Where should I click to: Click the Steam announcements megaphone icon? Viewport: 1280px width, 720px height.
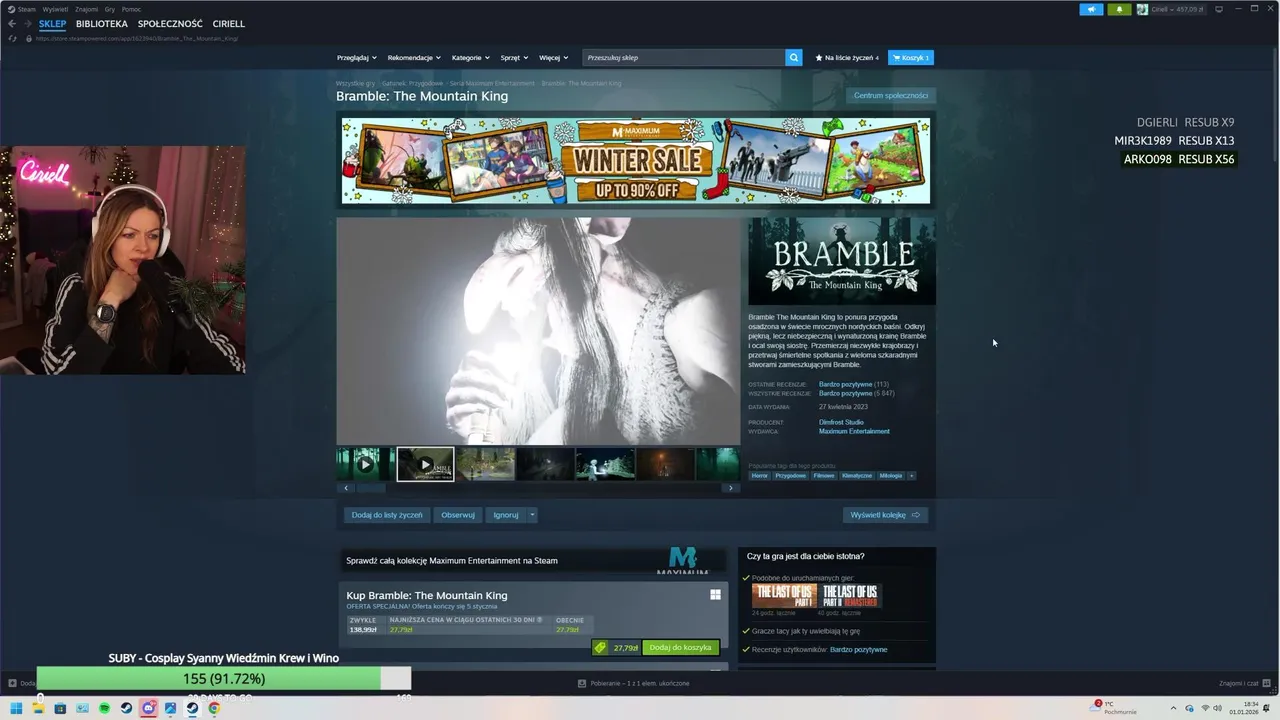pos(1091,9)
